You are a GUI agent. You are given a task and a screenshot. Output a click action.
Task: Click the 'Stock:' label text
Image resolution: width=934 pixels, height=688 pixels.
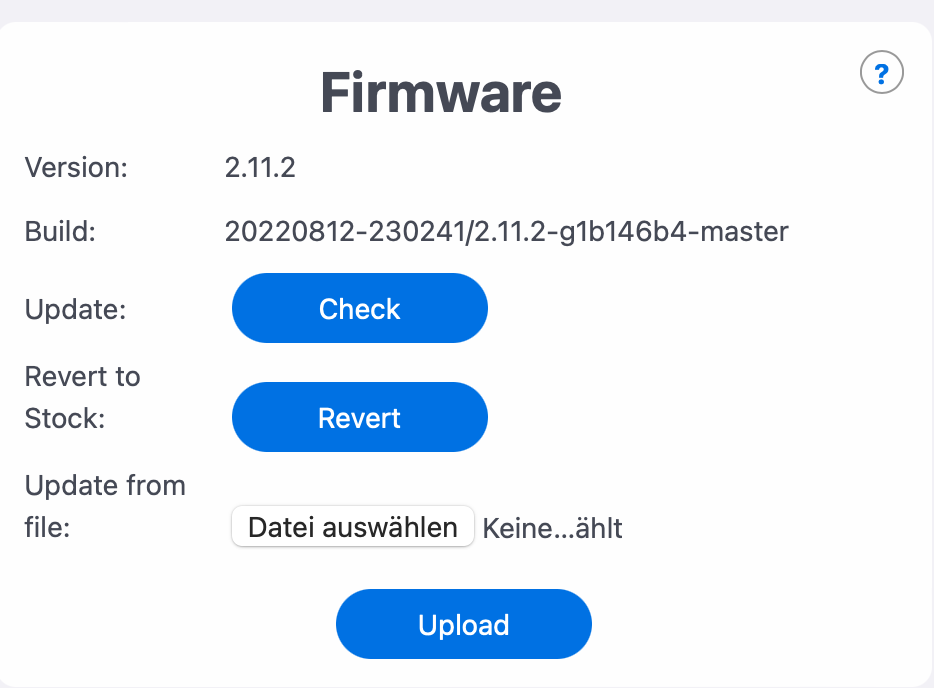coord(65,418)
